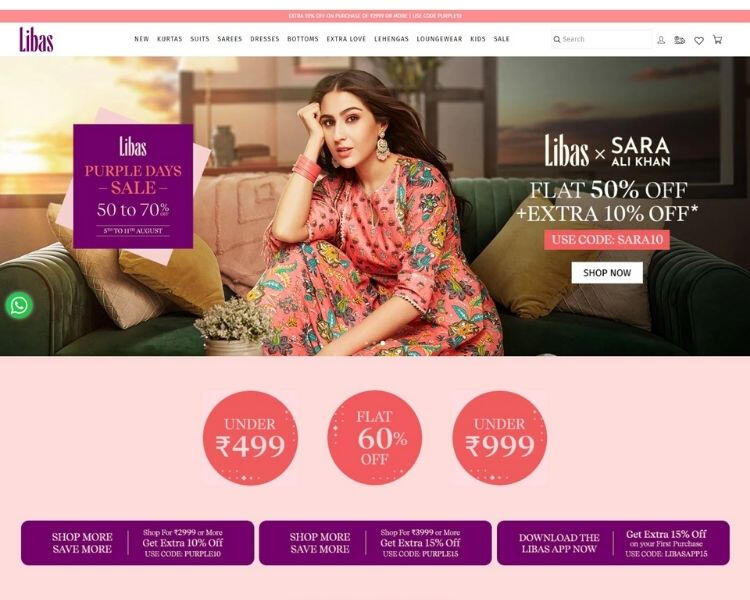Viewport: 750px width, 600px height.
Task: Click the order tracking truck icon
Action: (x=679, y=40)
